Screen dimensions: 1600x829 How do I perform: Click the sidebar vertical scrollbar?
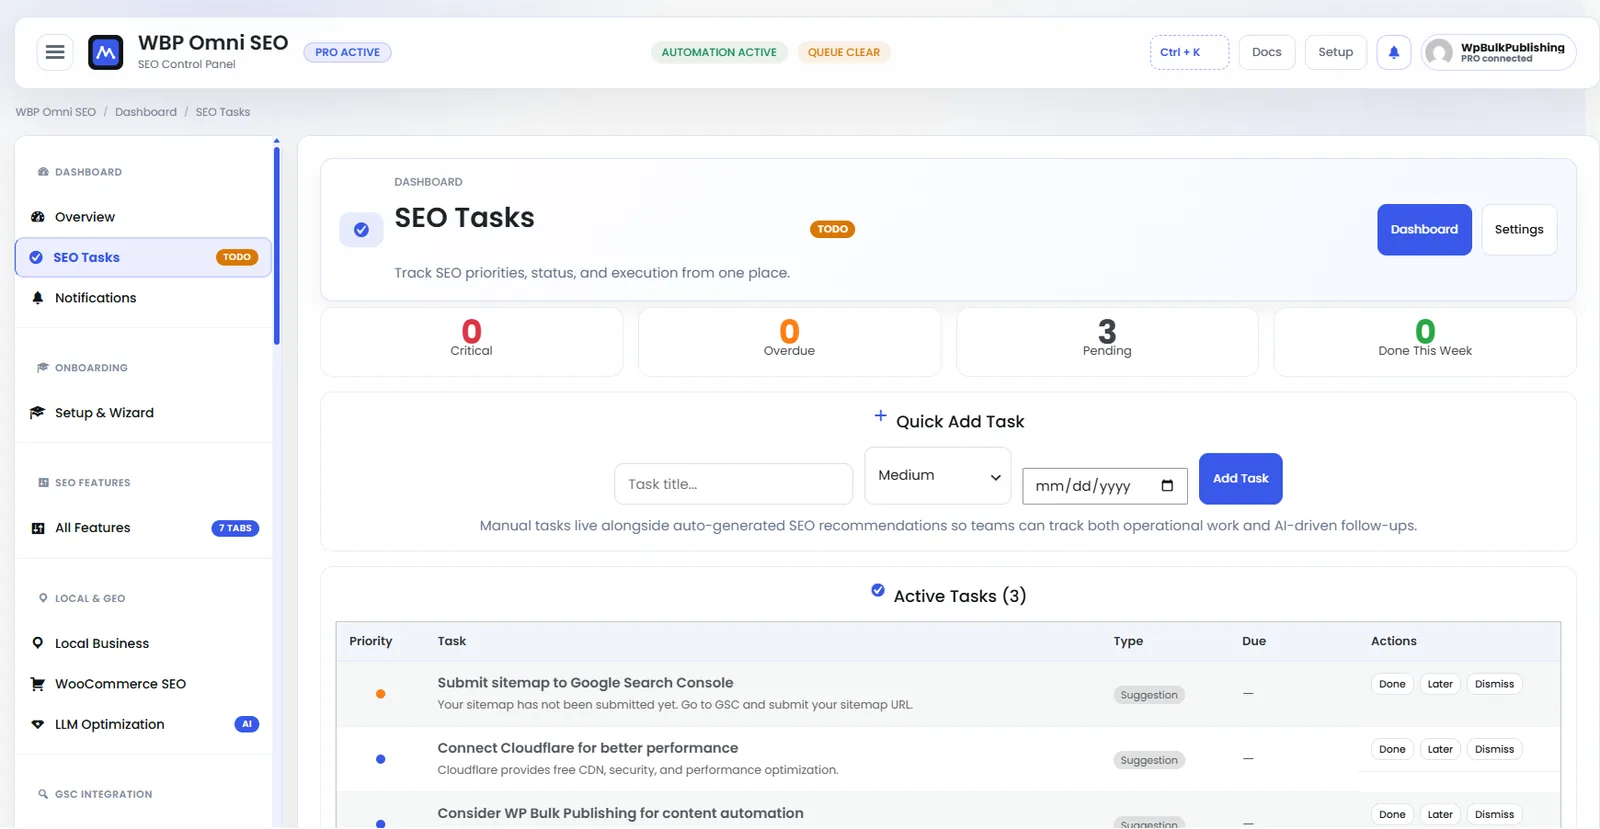276,245
